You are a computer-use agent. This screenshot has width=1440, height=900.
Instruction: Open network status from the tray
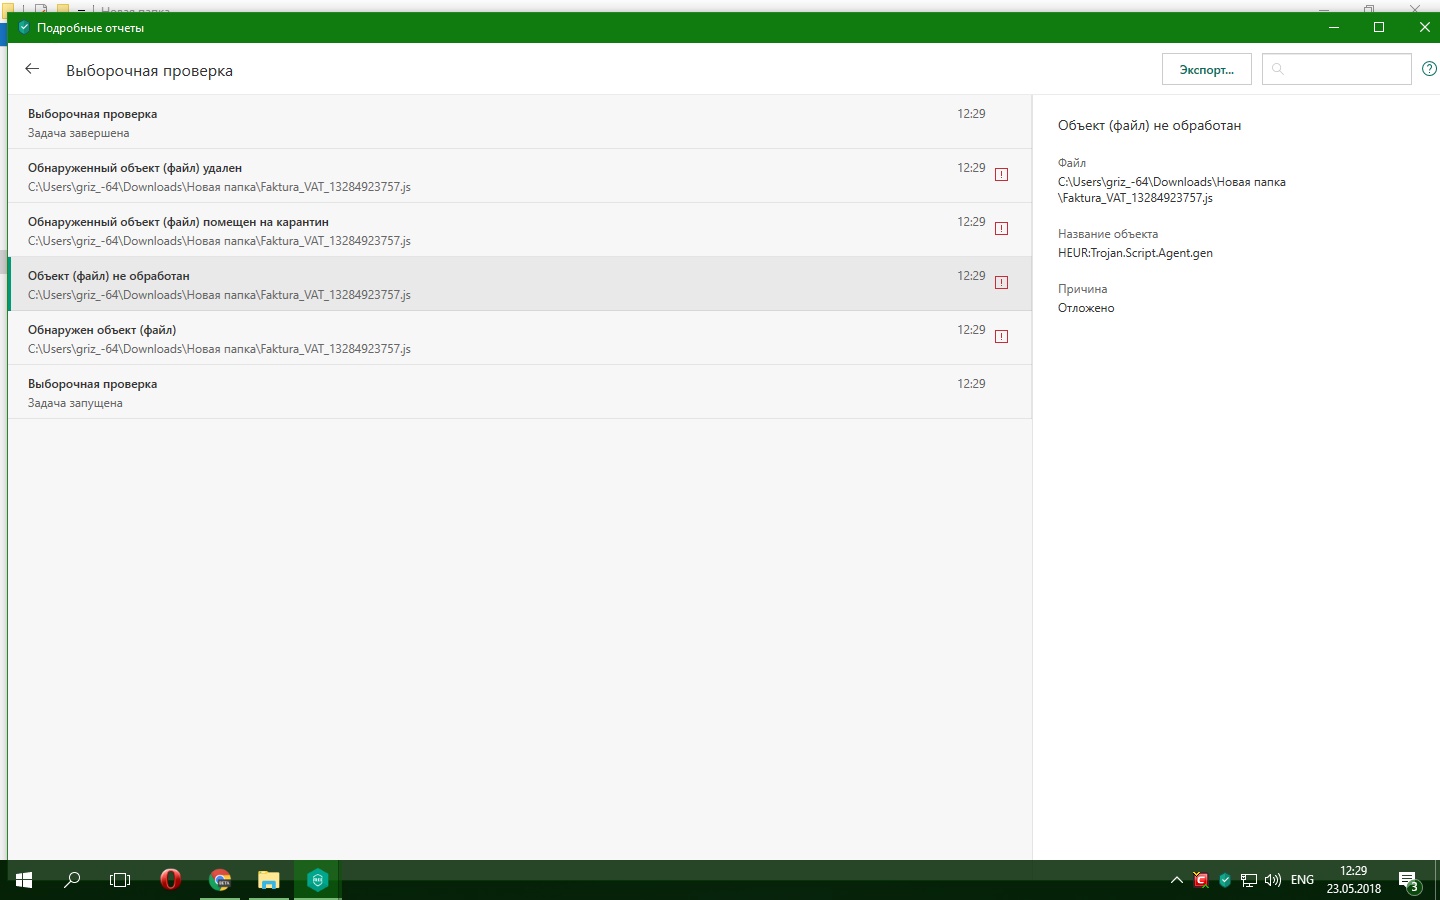pyautogui.click(x=1249, y=880)
